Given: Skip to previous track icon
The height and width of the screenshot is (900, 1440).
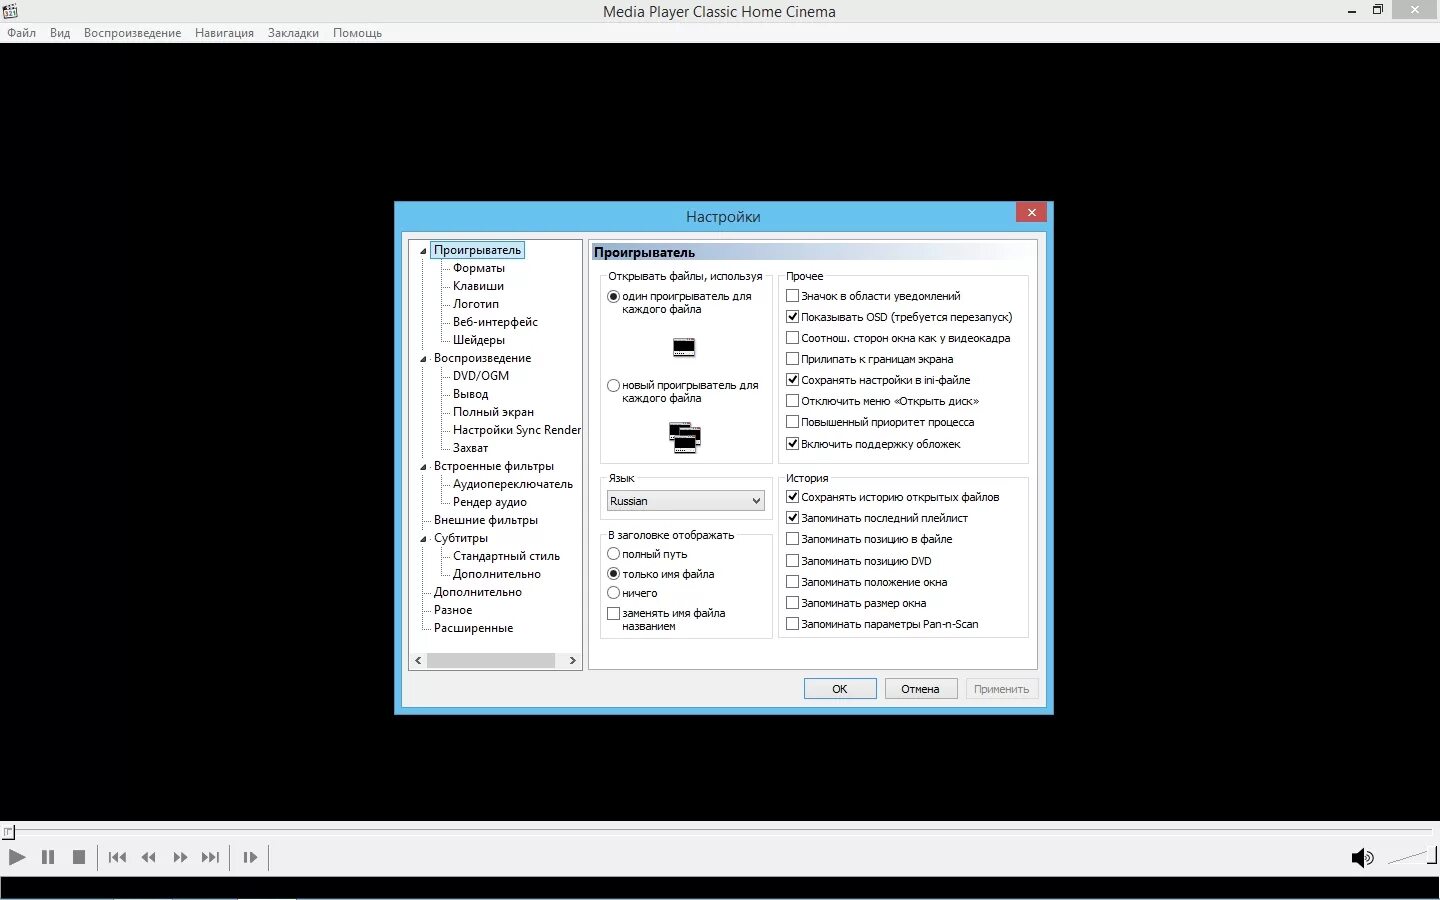Looking at the screenshot, I should click(x=117, y=857).
